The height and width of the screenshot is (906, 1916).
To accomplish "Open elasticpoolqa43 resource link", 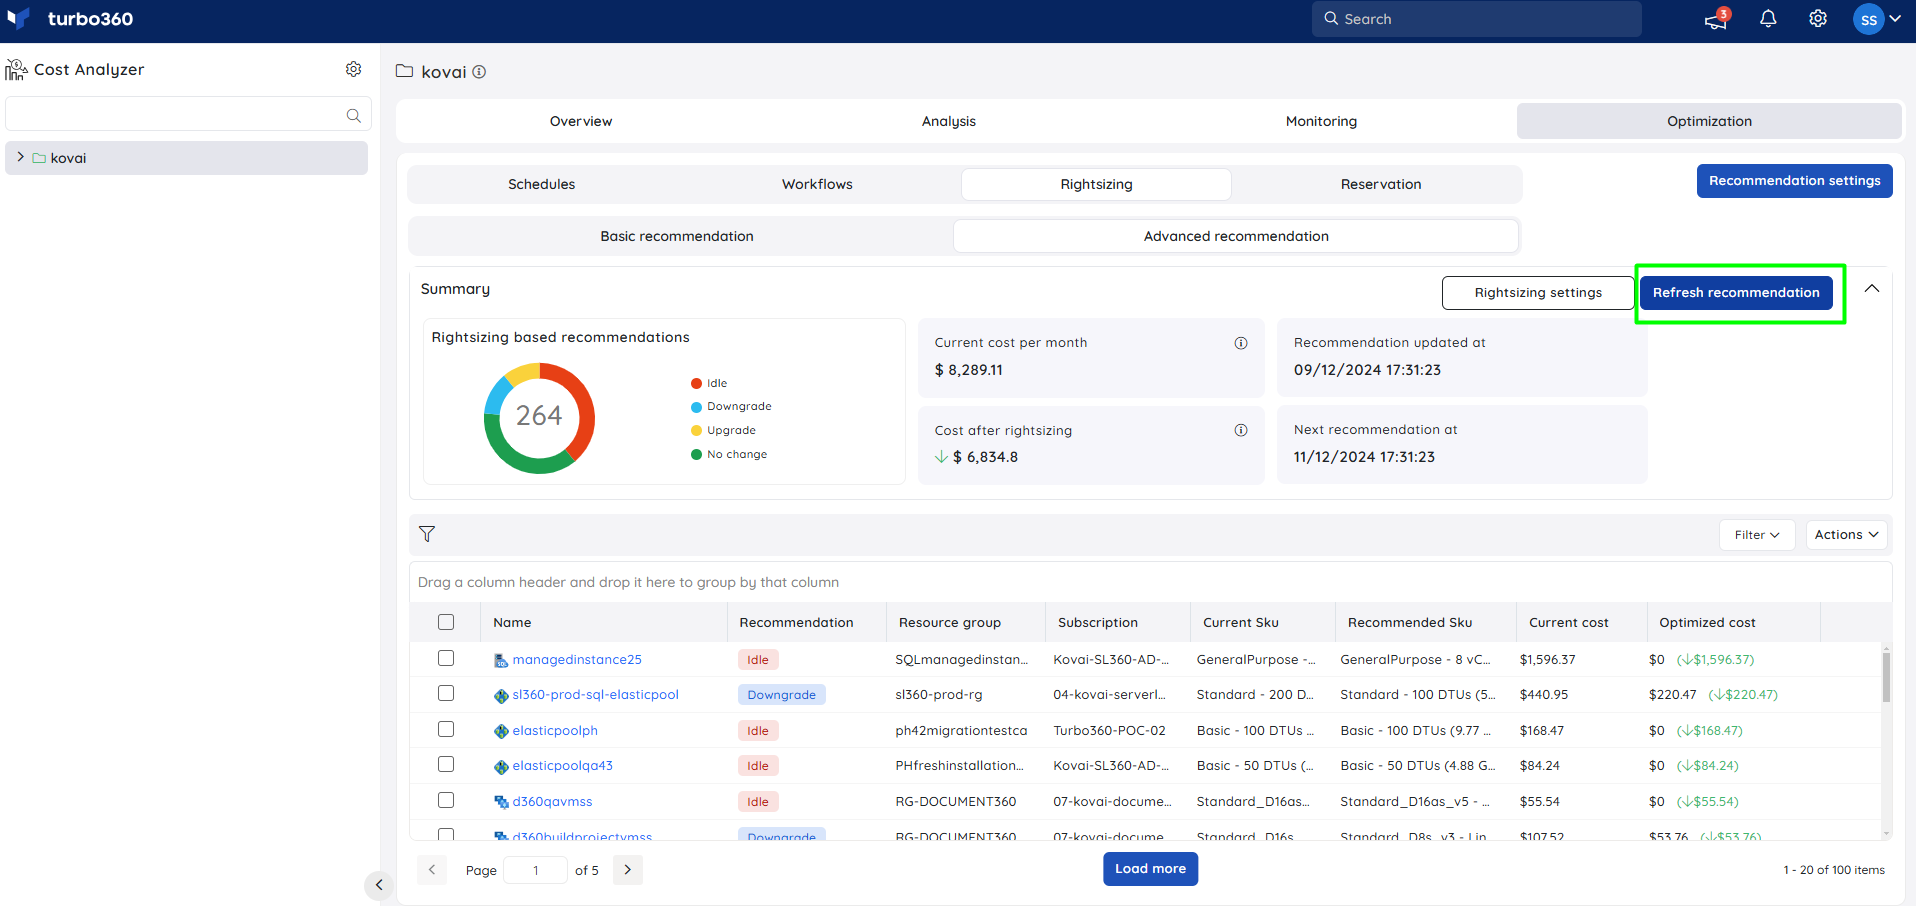I will point(562,766).
